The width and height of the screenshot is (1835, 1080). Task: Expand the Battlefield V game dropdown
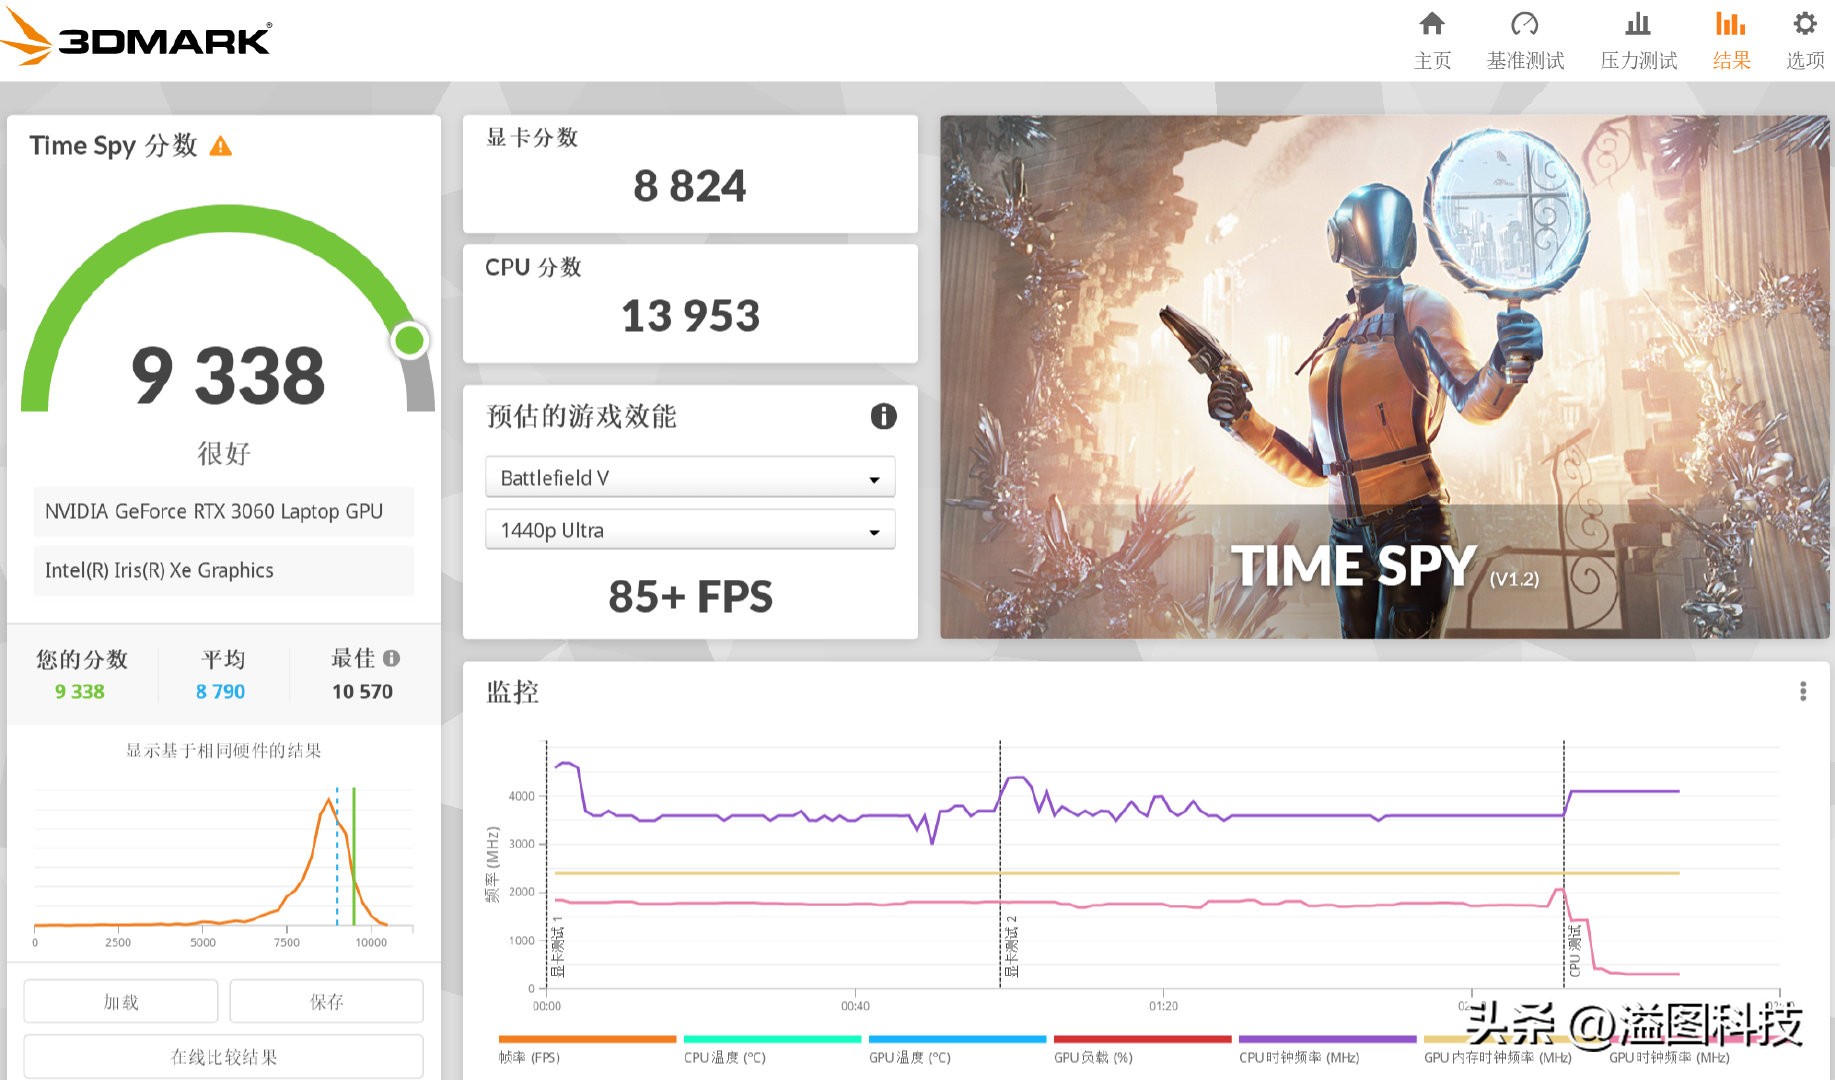[690, 478]
